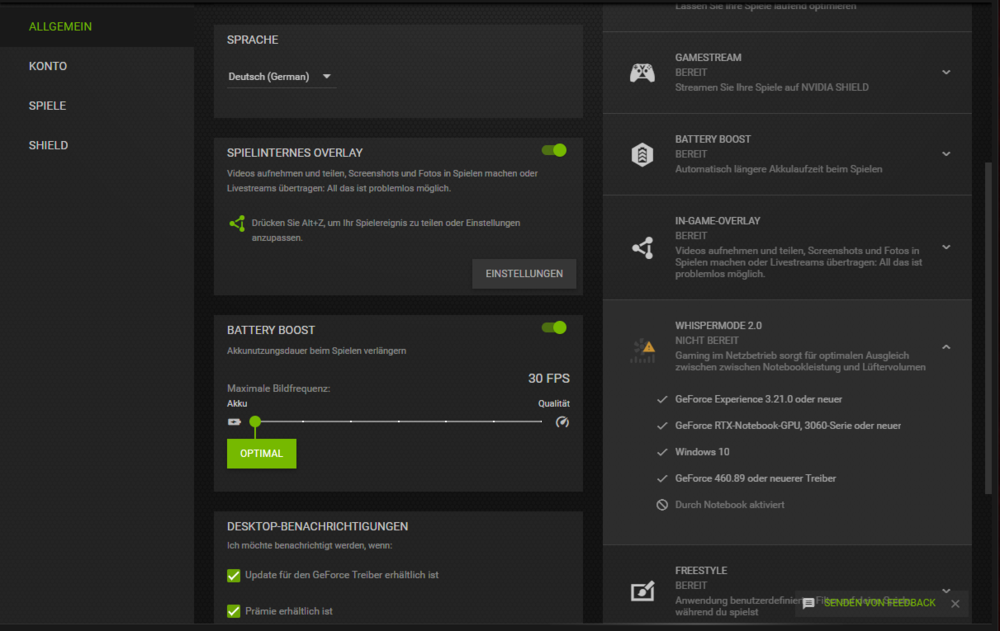Image resolution: width=1000 pixels, height=631 pixels.
Task: Set maximum frame rate with the FPS slider
Action: pyautogui.click(x=255, y=422)
